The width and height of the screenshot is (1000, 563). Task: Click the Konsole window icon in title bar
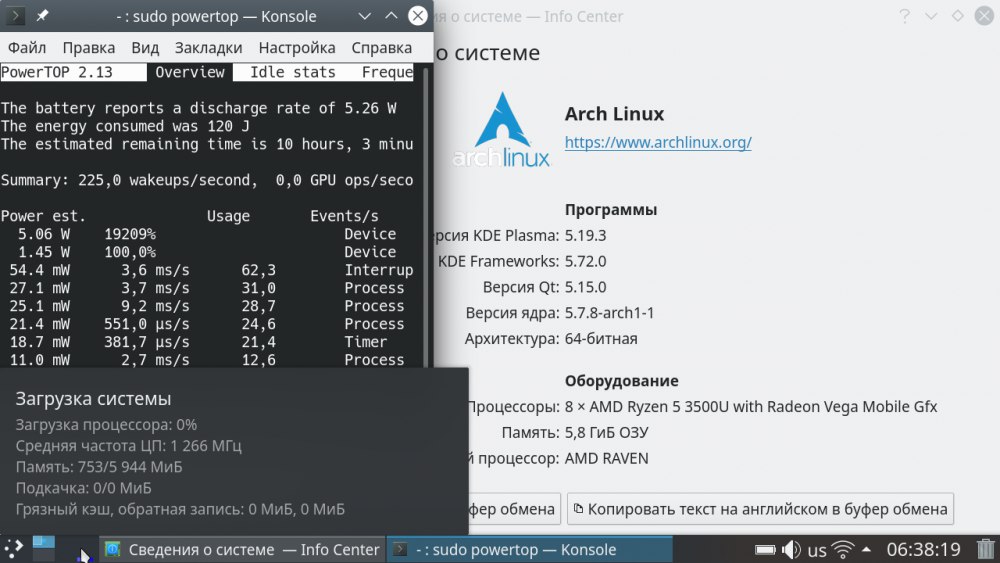coord(15,16)
